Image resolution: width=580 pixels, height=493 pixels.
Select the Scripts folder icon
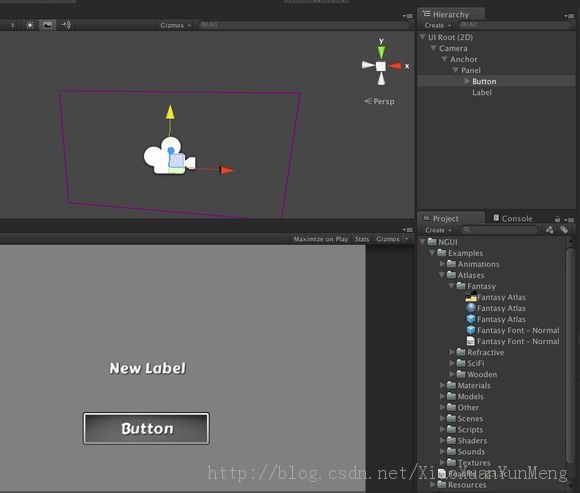coord(451,429)
